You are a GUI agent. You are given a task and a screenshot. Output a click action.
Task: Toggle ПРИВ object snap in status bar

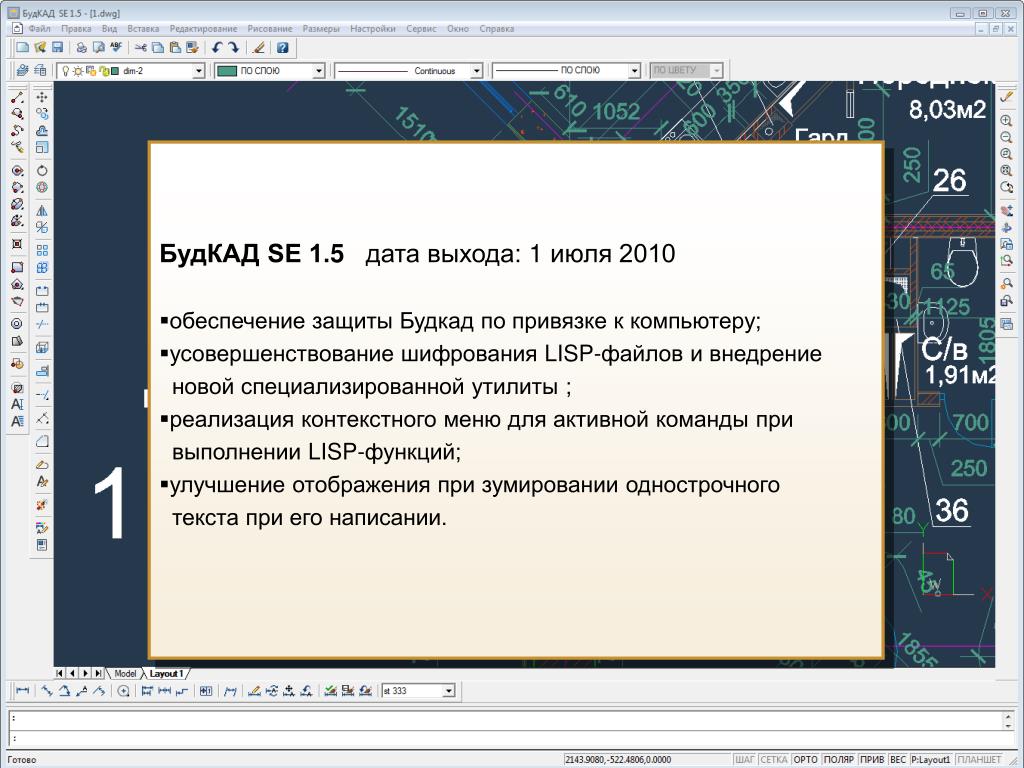(x=872, y=760)
